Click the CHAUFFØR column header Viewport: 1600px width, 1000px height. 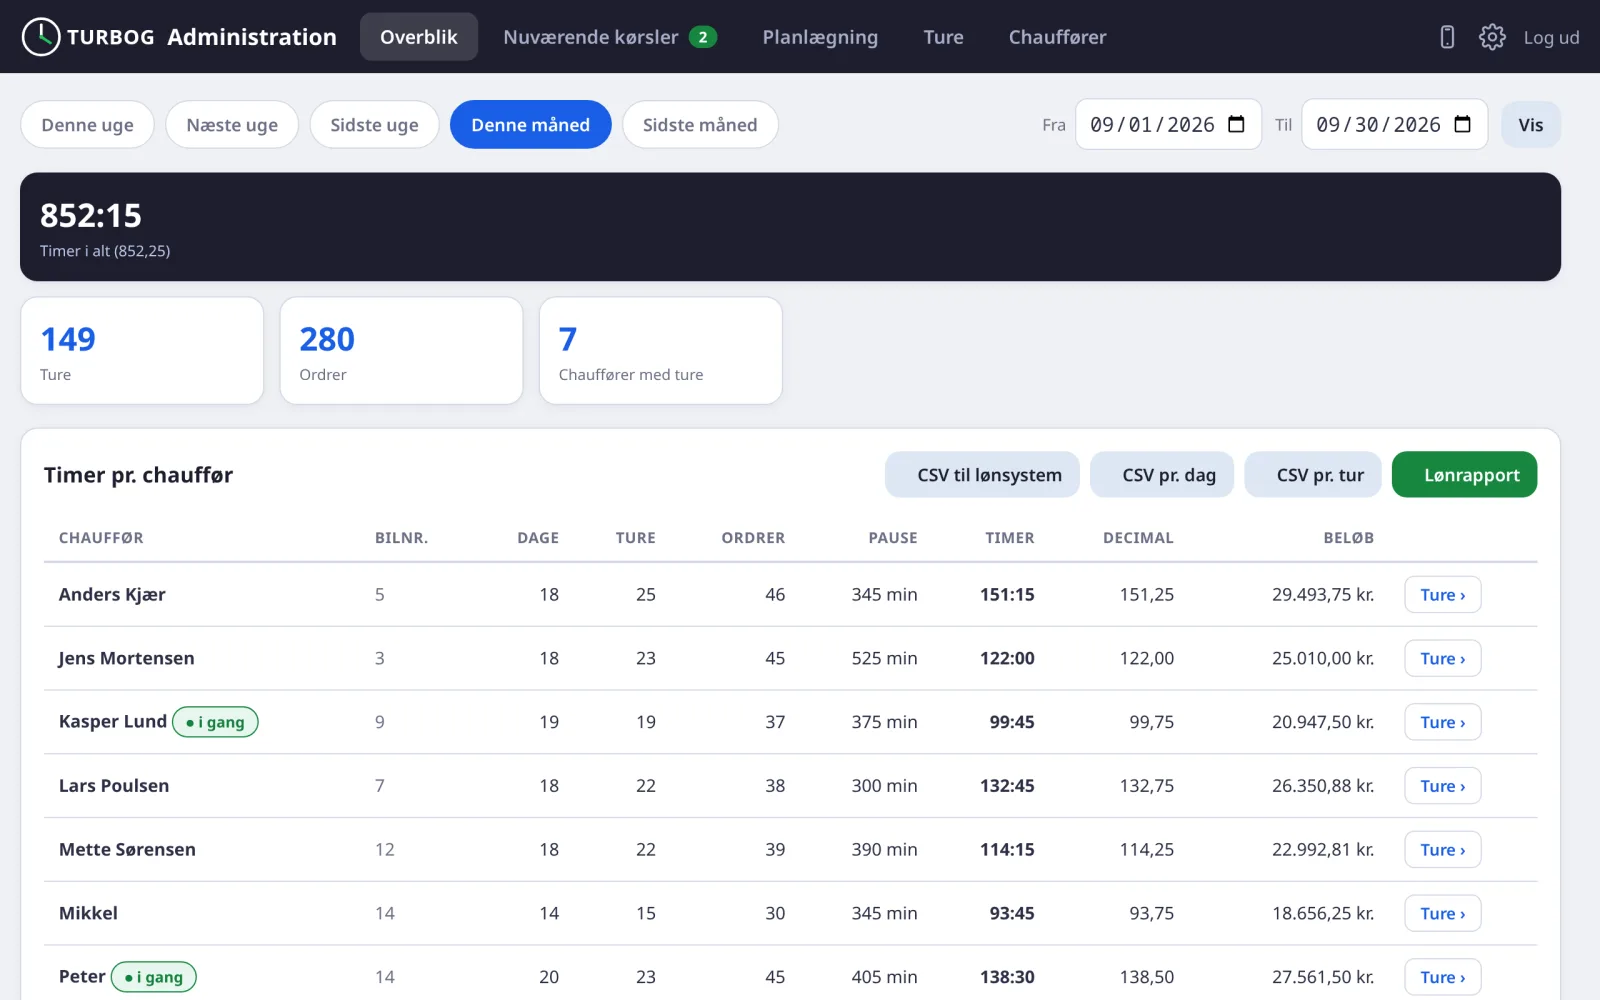tap(101, 538)
